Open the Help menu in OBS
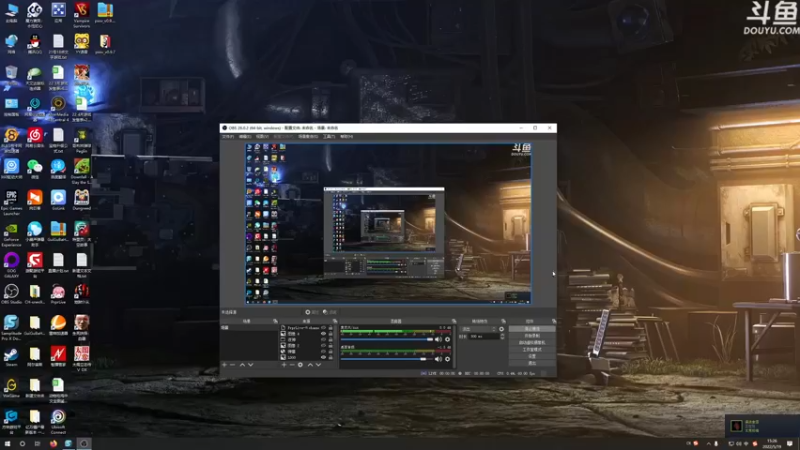Image resolution: width=800 pixels, height=450 pixels. point(346,136)
